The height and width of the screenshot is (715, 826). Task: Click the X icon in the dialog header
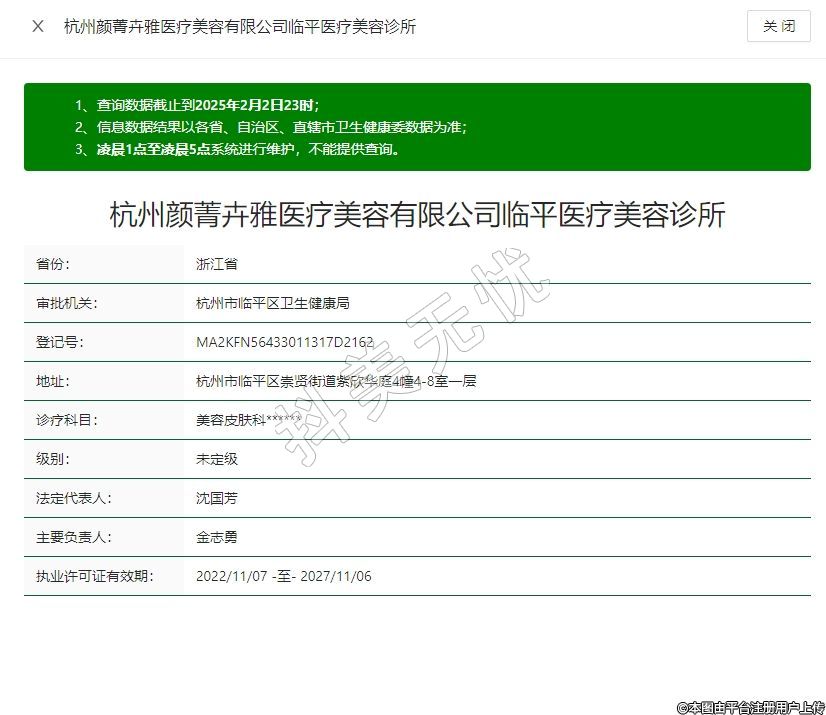(38, 26)
